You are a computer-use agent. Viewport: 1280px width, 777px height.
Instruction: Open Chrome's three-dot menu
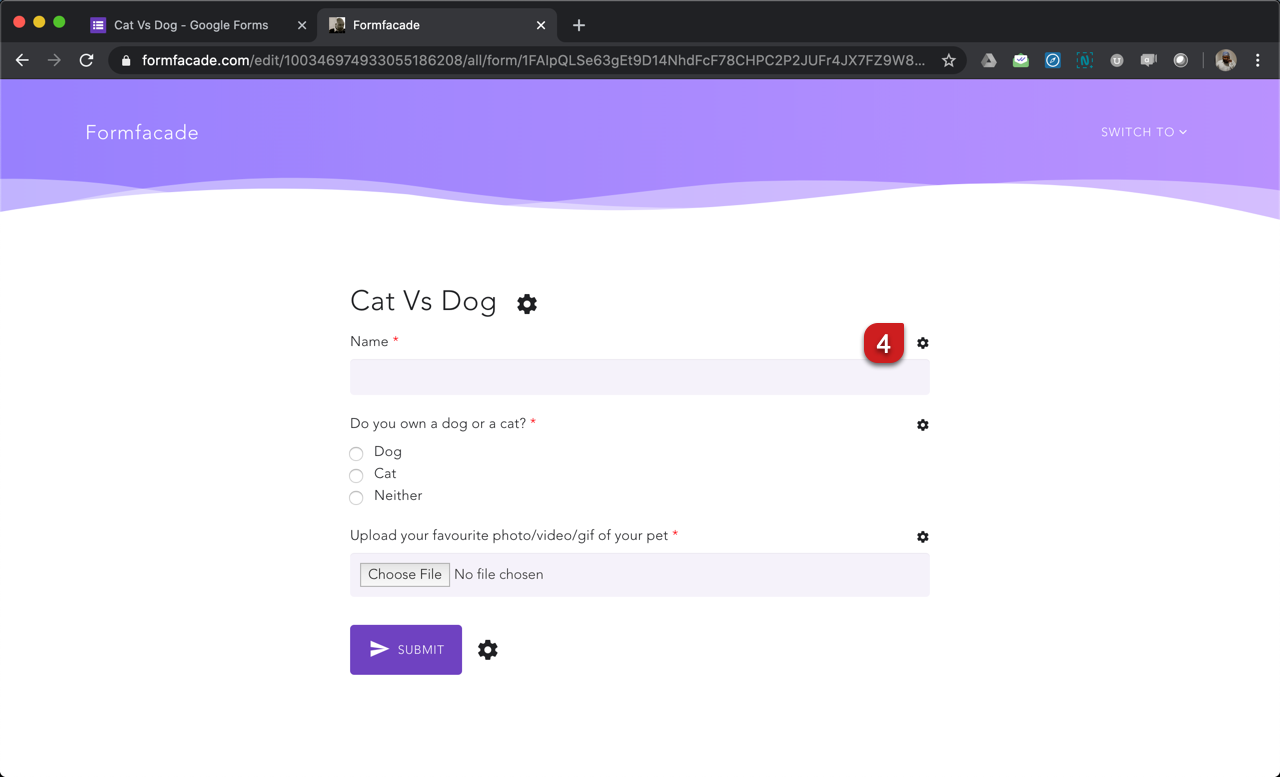click(1257, 61)
